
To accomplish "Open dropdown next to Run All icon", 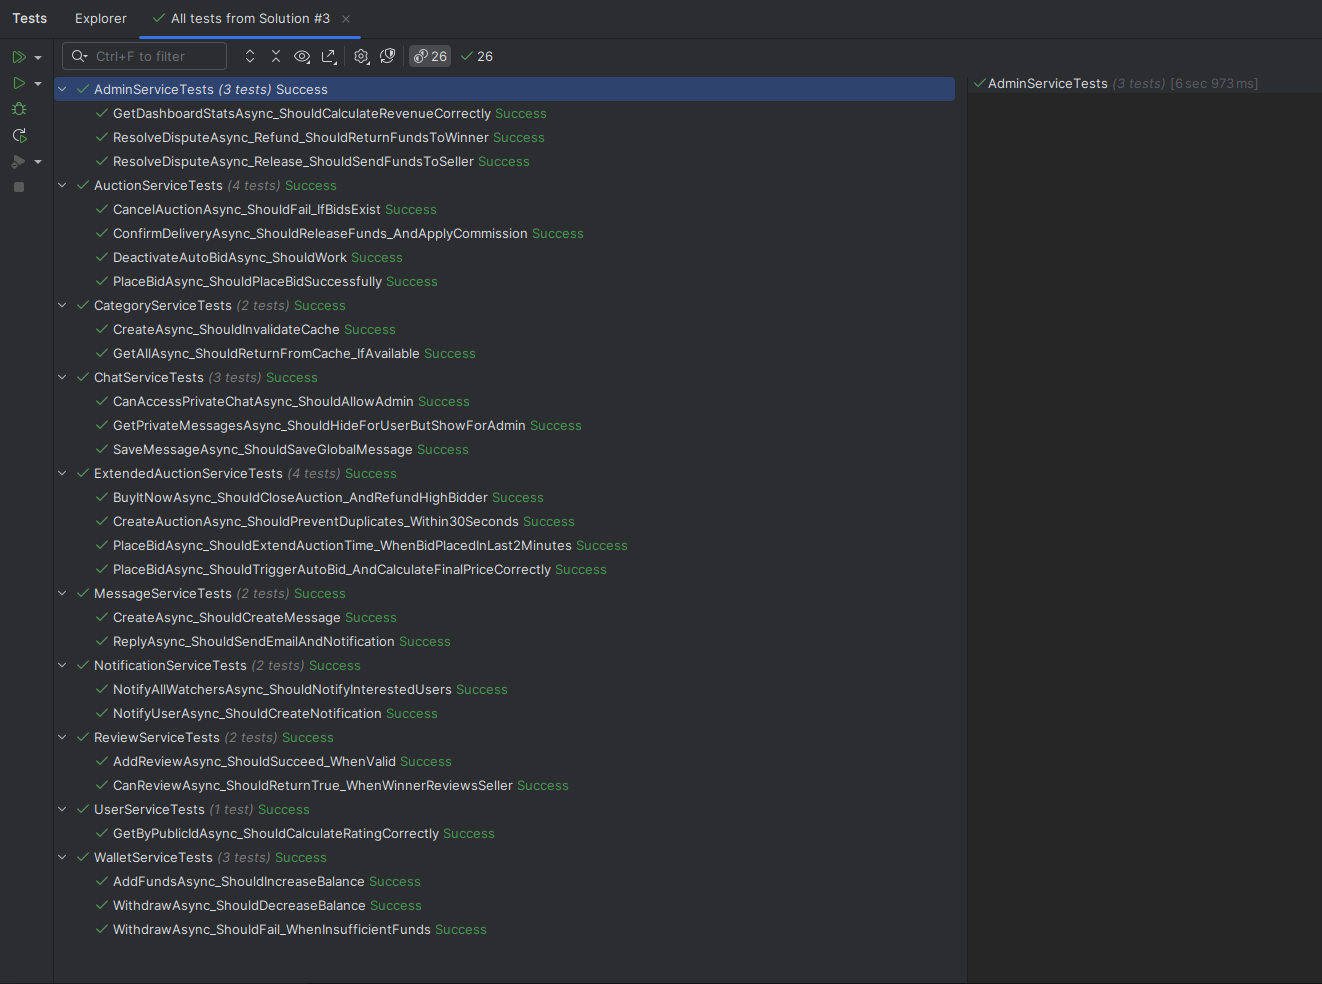I will click(38, 58).
